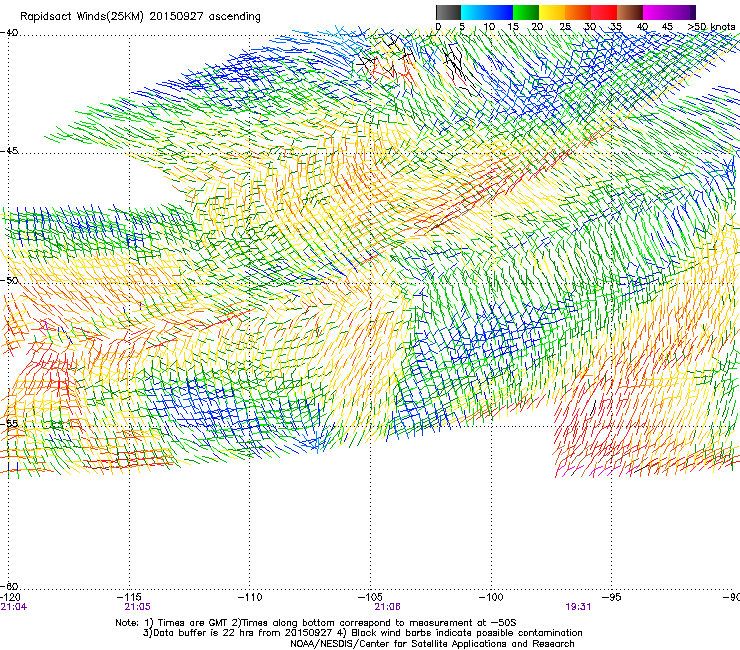Select the red 30-35 knots legend segment

(x=604, y=12)
